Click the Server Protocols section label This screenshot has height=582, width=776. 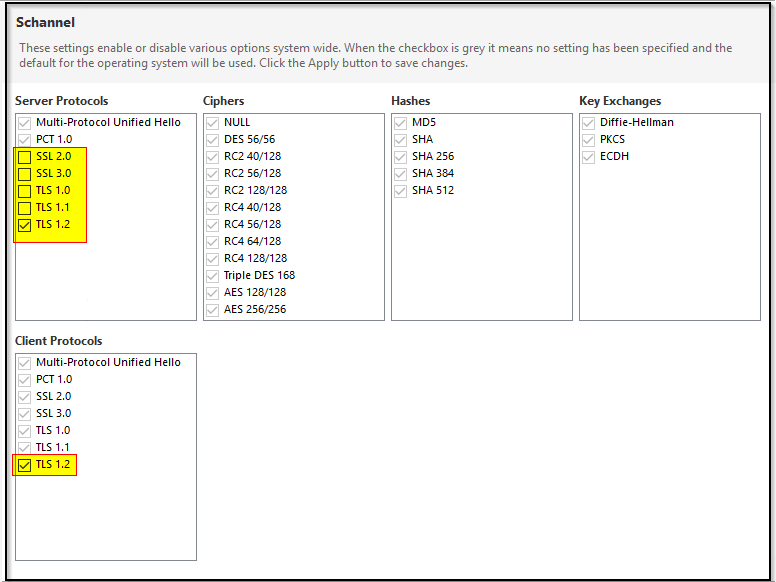pos(61,101)
